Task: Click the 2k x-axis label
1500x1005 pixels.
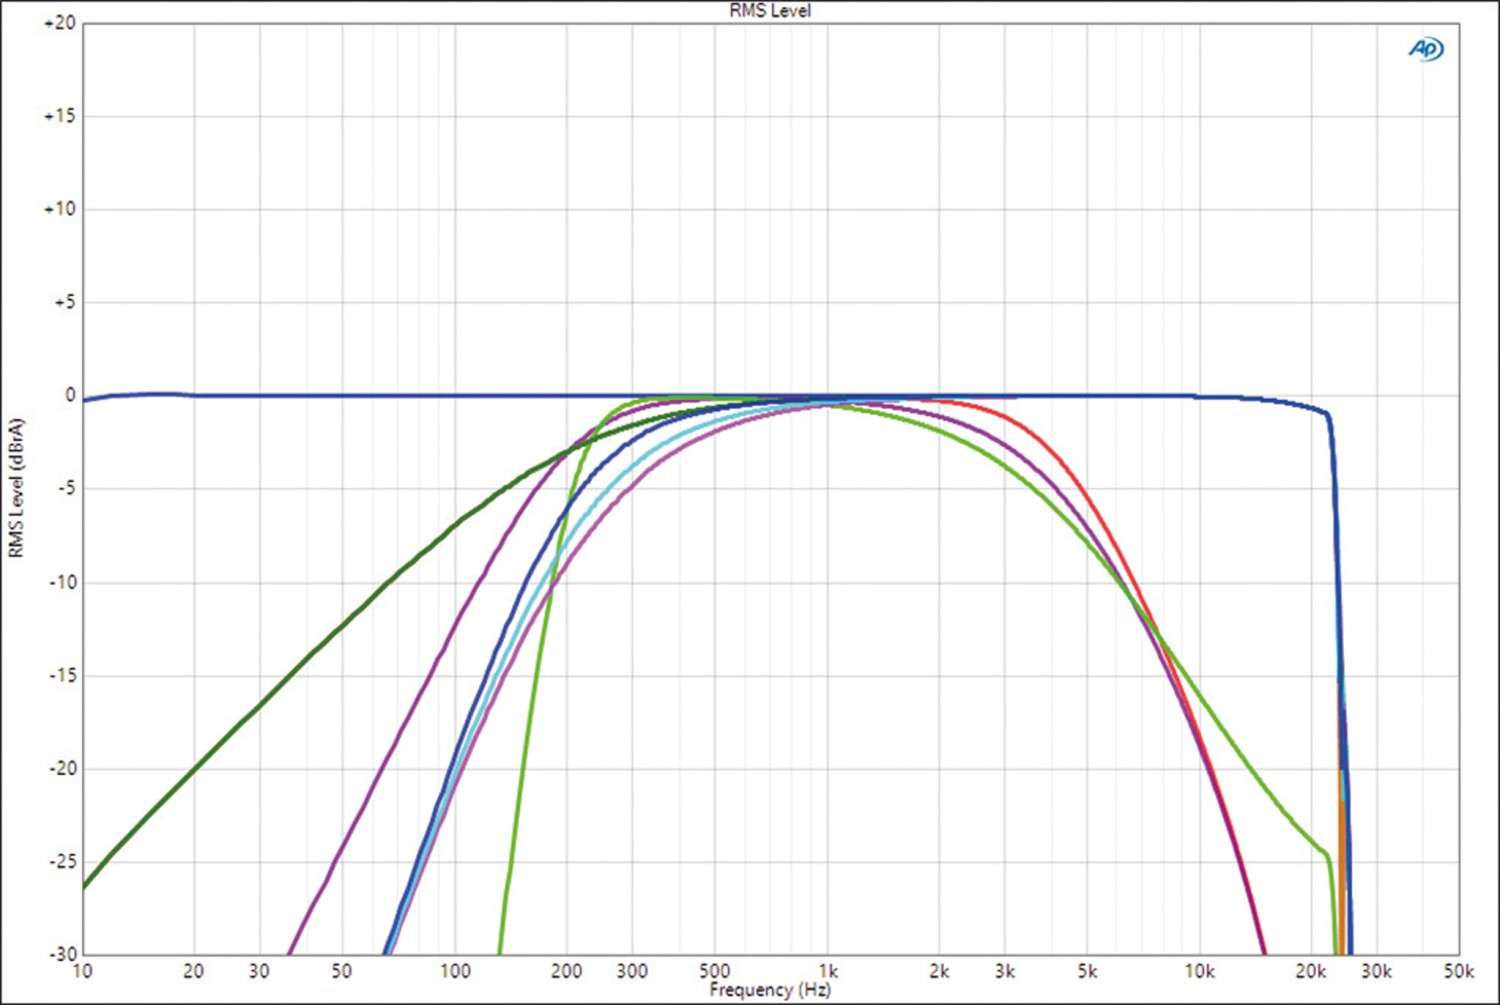Action: (939, 971)
